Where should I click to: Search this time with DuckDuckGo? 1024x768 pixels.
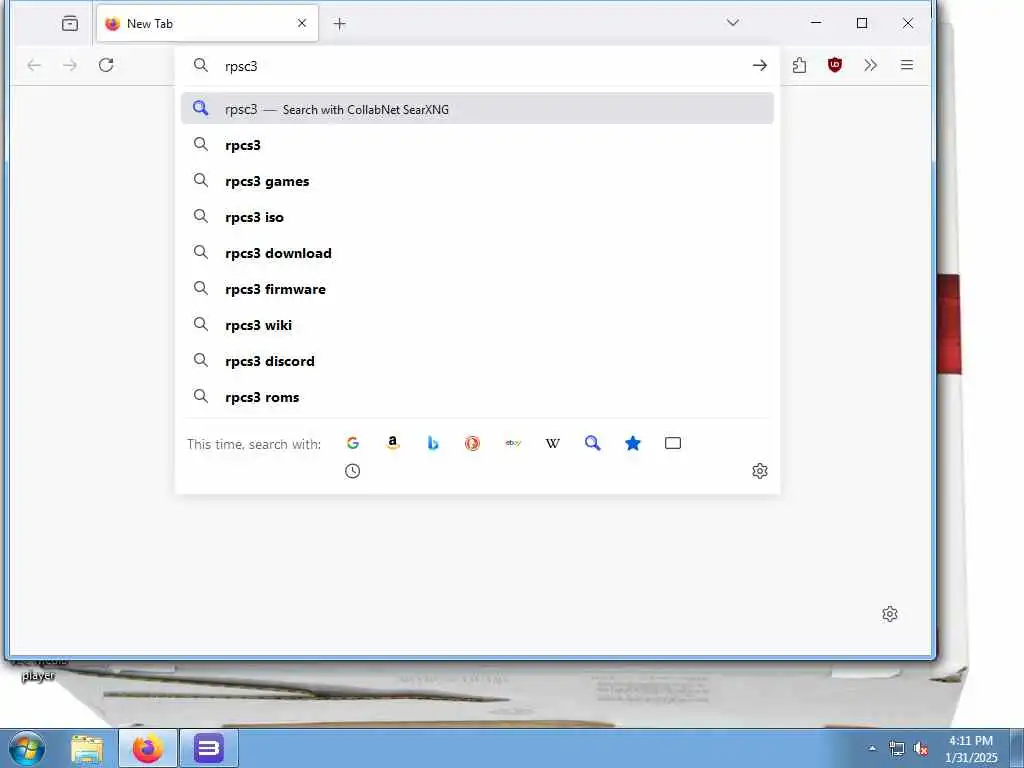pos(472,443)
